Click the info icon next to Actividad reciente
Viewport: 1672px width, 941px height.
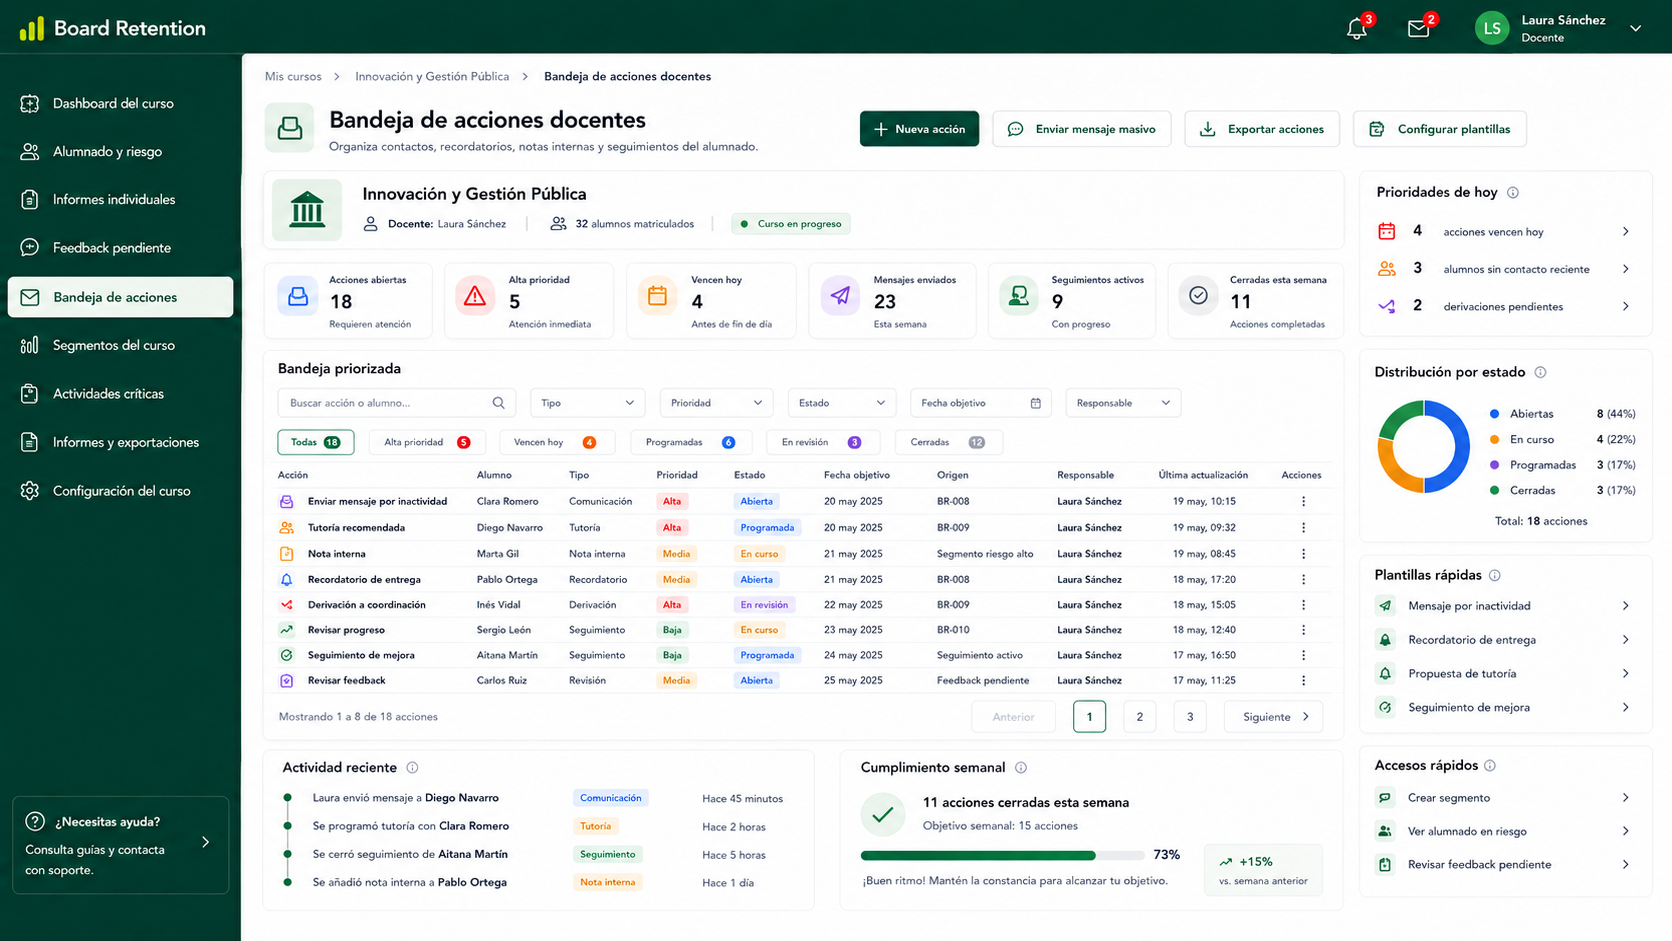412,768
